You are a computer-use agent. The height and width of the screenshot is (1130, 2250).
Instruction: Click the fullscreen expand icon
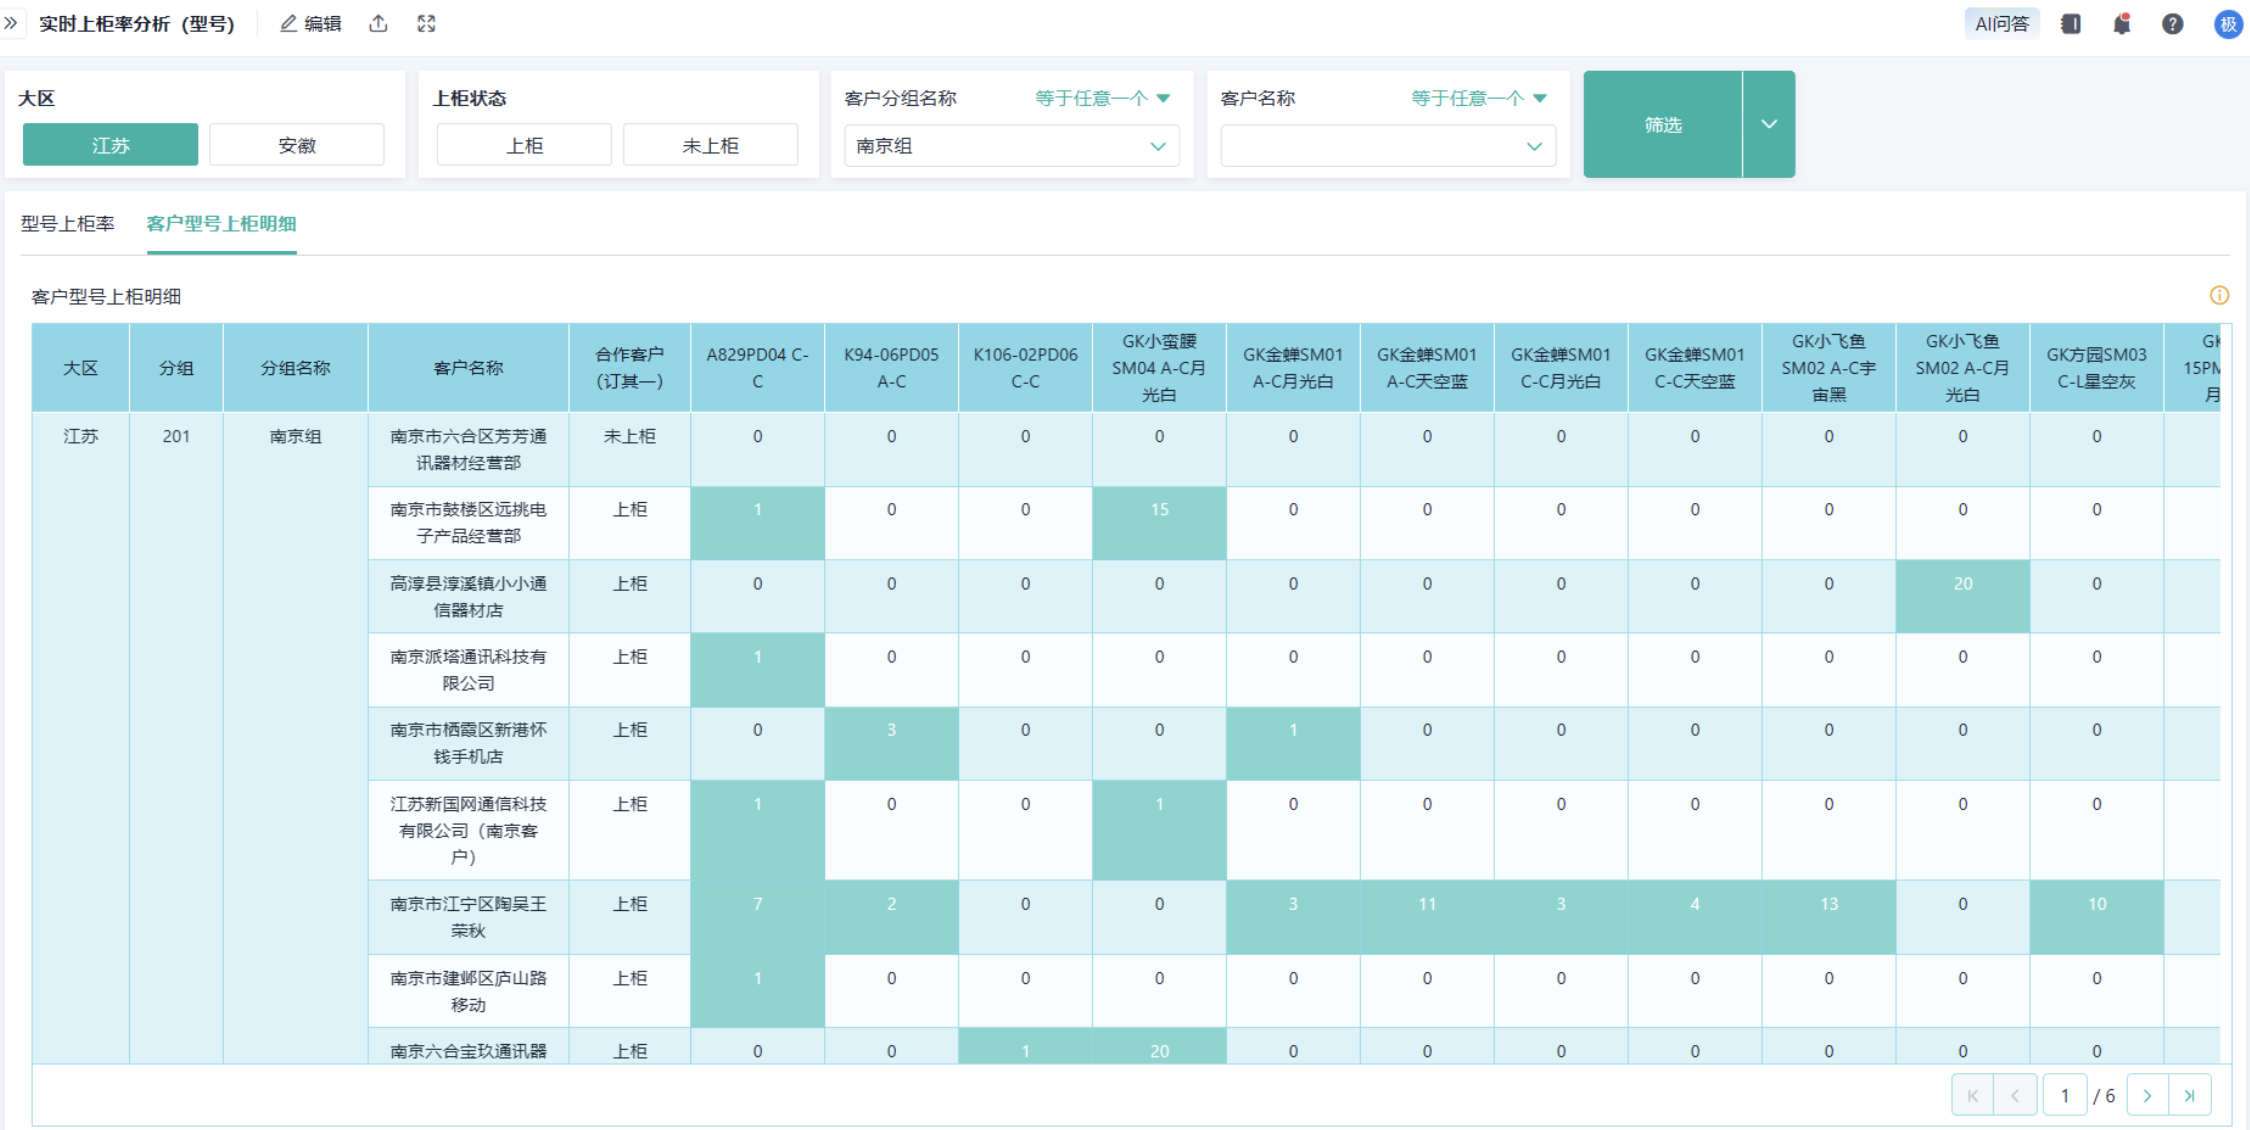point(426,24)
